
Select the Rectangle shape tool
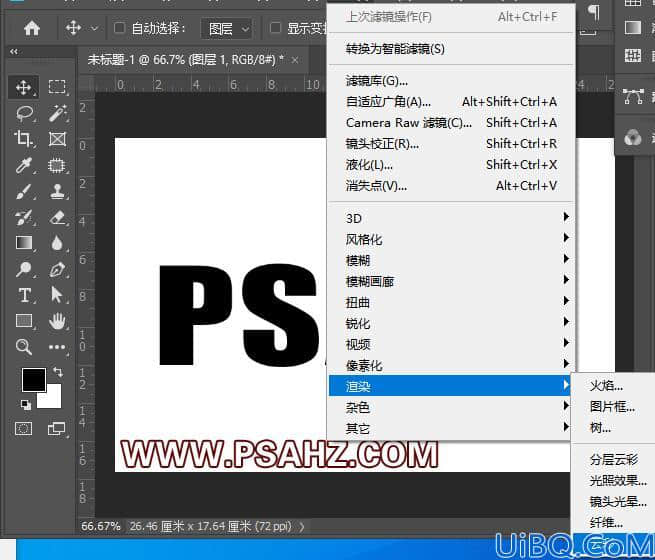[24, 321]
